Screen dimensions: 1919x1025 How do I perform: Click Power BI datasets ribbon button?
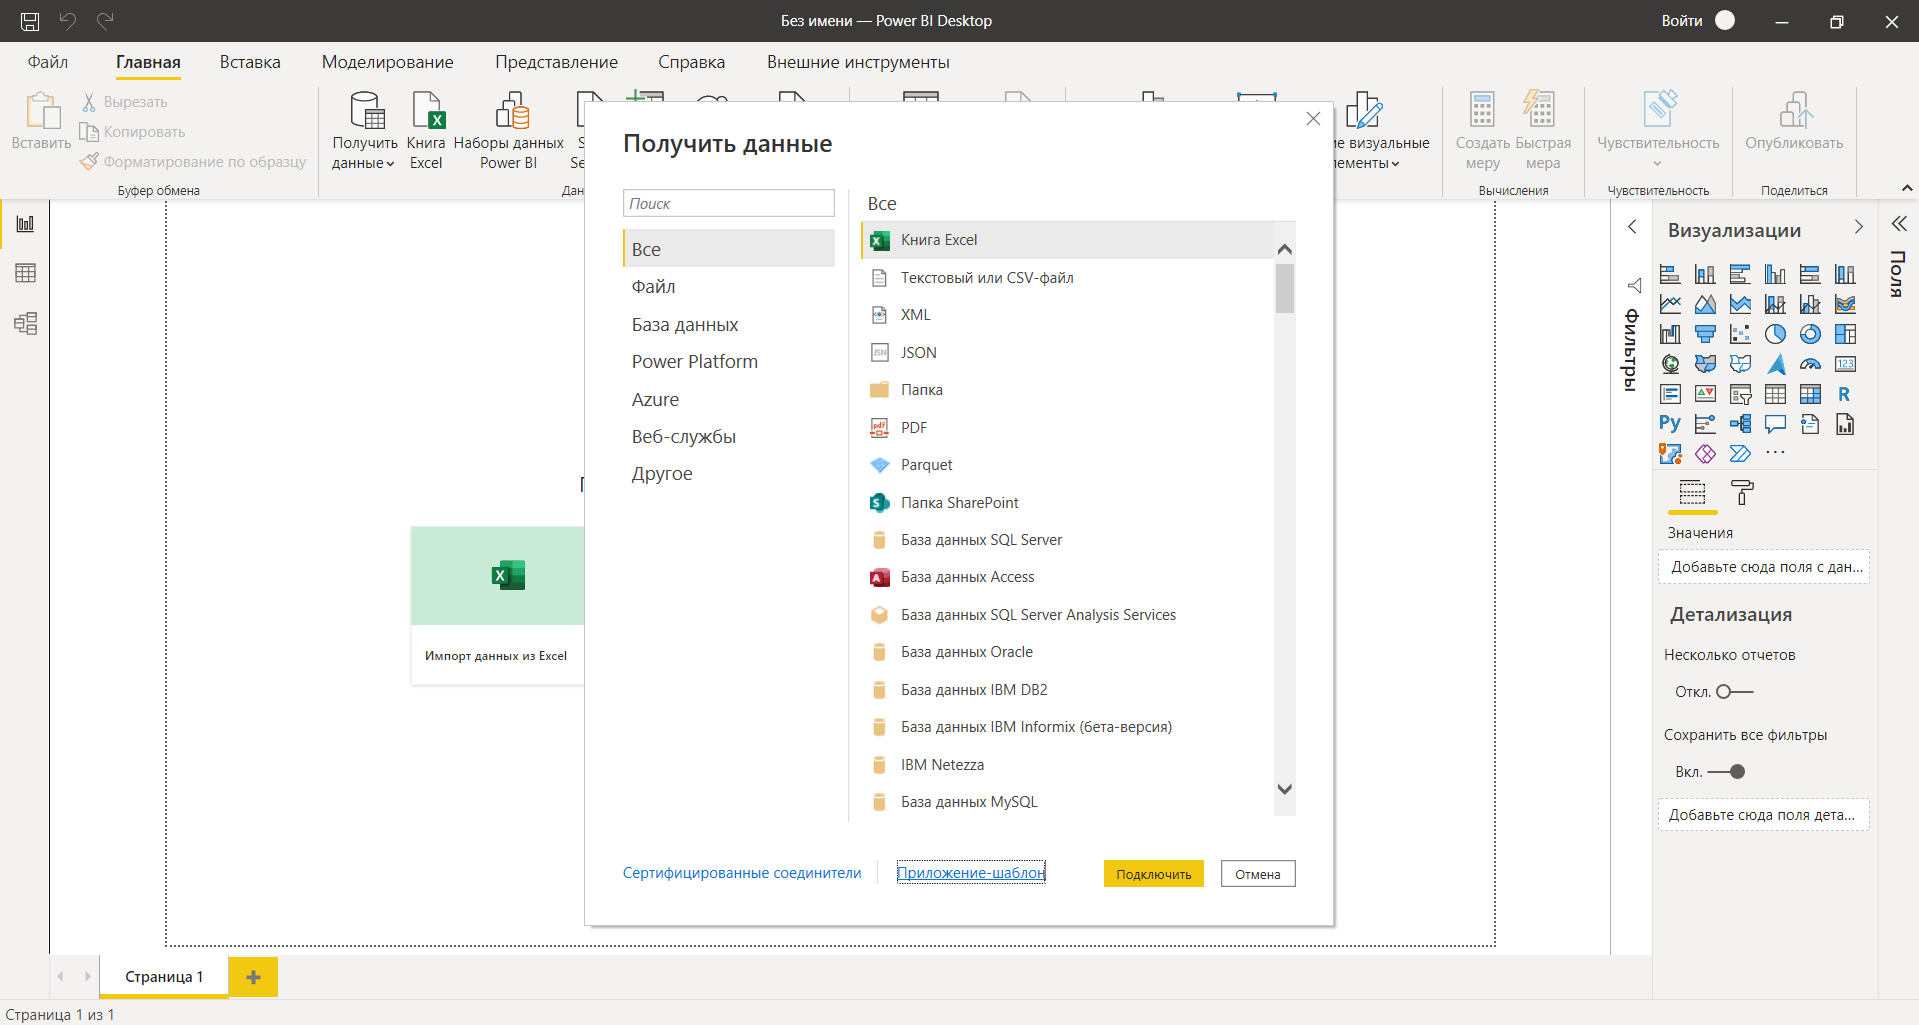(x=509, y=131)
